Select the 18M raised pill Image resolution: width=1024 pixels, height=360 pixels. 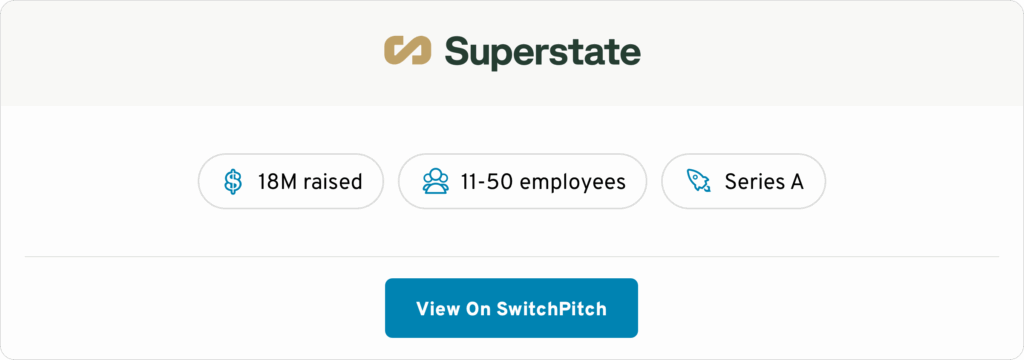[291, 182]
